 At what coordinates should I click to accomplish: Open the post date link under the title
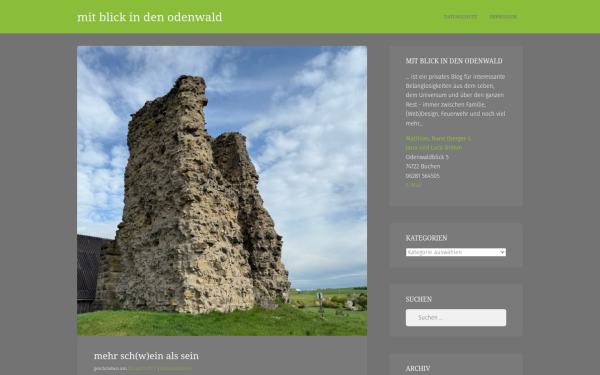pos(142,368)
